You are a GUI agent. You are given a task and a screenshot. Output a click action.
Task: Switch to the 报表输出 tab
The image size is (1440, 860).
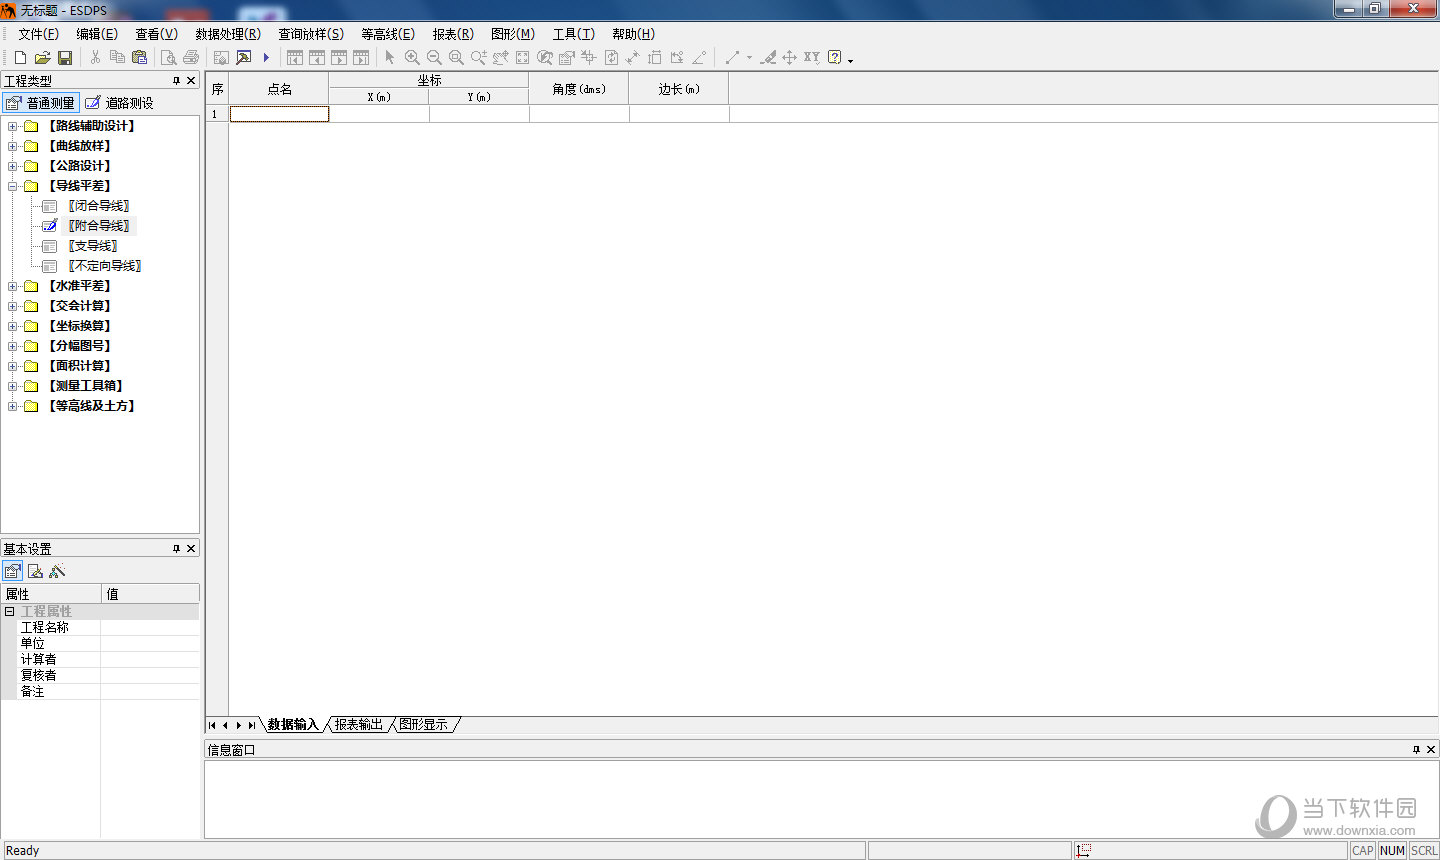(x=358, y=725)
